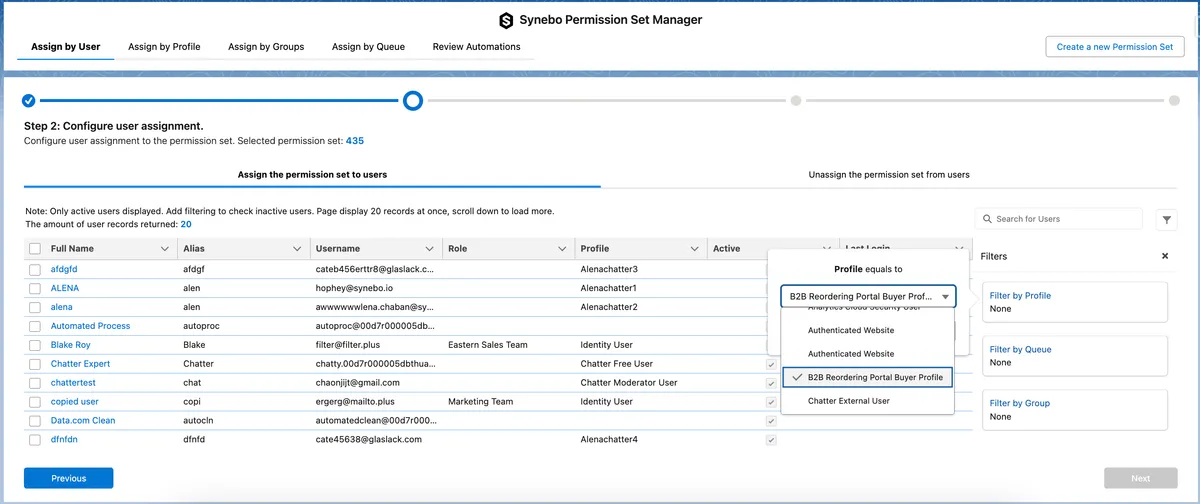The height and width of the screenshot is (504, 1200).
Task: Open the chattertest user link
Action: click(73, 383)
